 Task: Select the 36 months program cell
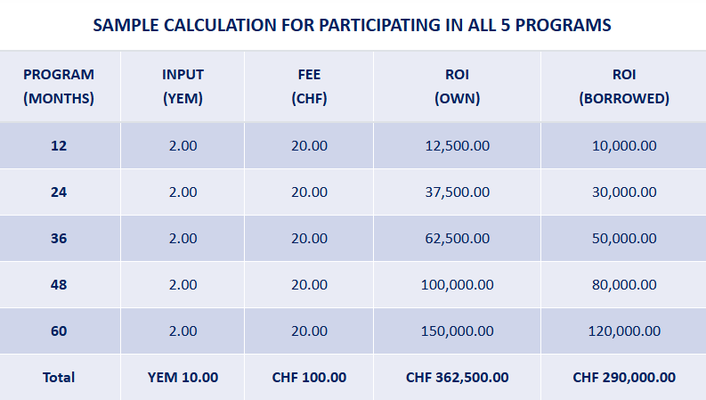(x=59, y=238)
